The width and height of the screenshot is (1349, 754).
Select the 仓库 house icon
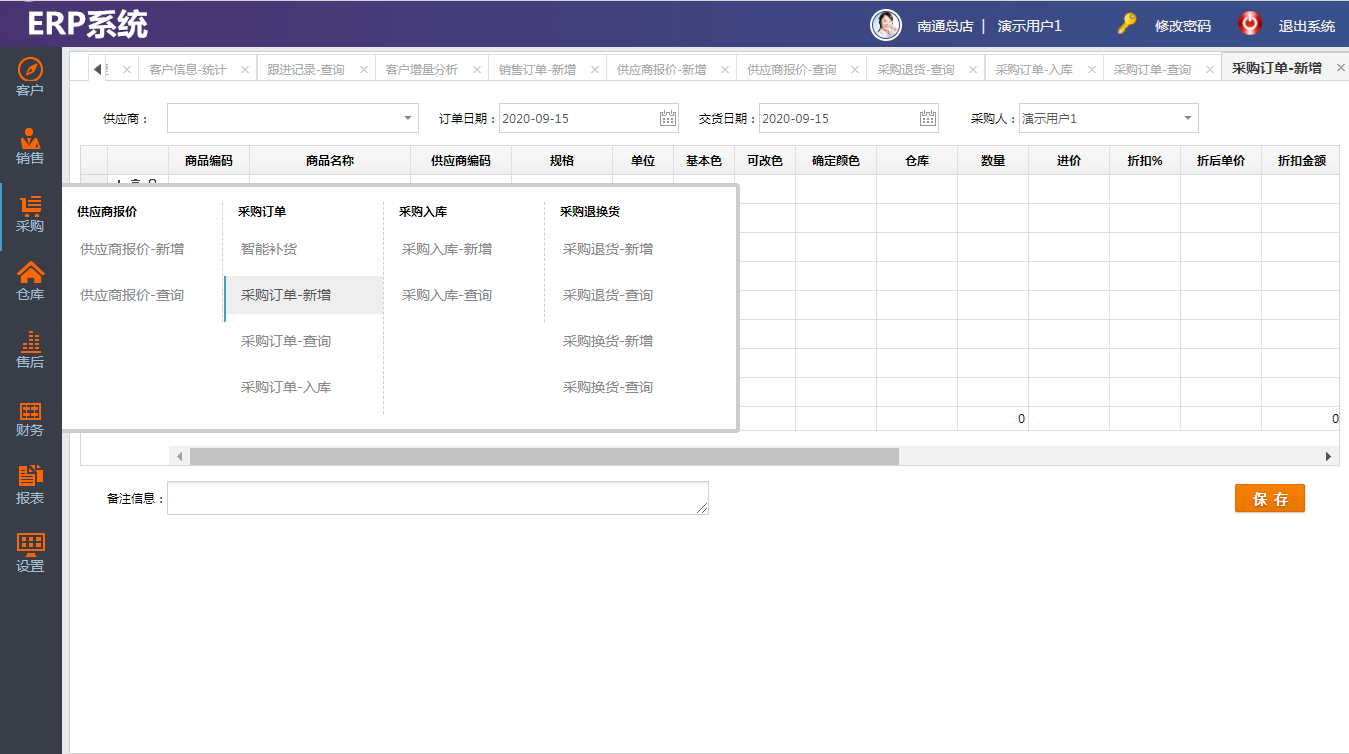point(31,273)
